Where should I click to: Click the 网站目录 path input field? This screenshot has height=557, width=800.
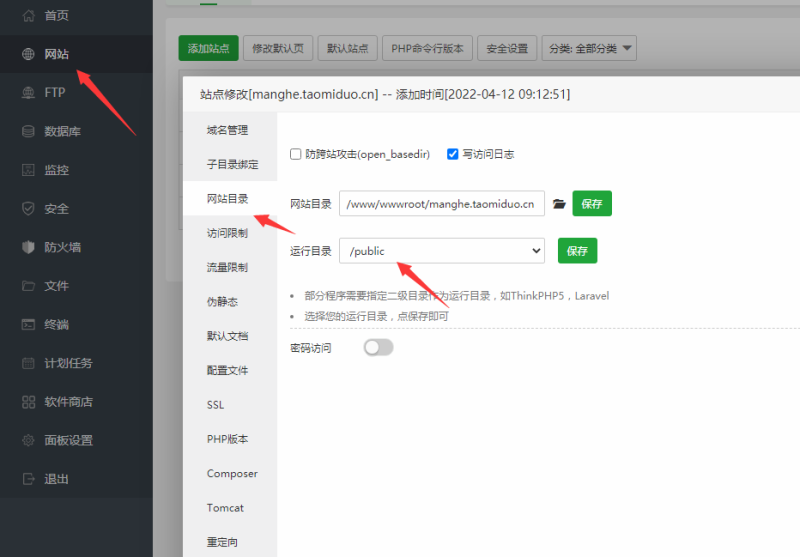pyautogui.click(x=442, y=204)
